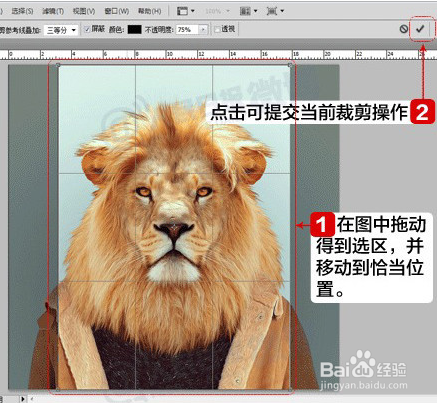Click the crop center point on lion's nose
Screen dimensions: 437x403
click(174, 227)
